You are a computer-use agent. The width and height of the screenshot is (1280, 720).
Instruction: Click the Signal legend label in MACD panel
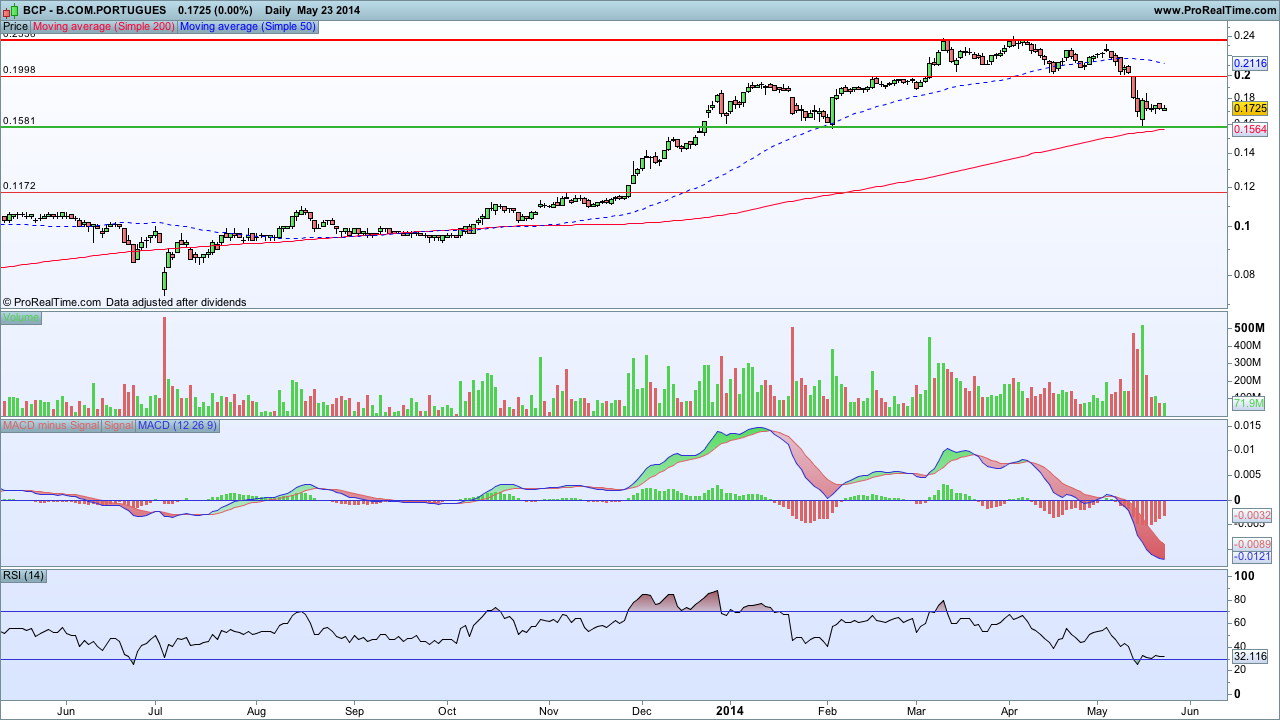click(x=119, y=426)
